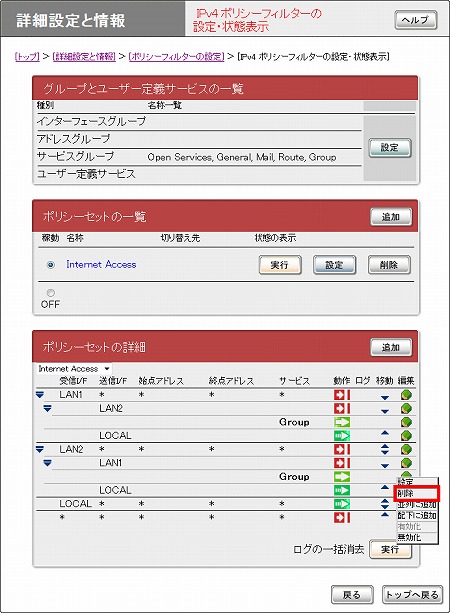The image size is (450, 613).
Task: Click the 戻る button
Action: pyautogui.click(x=352, y=595)
